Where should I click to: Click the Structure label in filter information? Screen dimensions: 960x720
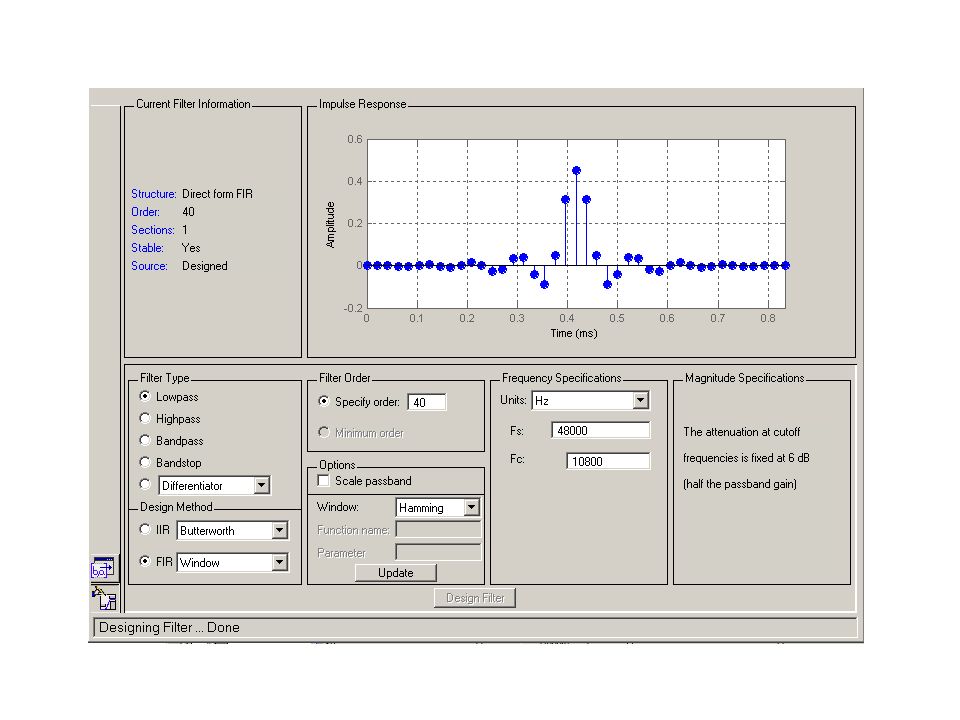coord(154,194)
